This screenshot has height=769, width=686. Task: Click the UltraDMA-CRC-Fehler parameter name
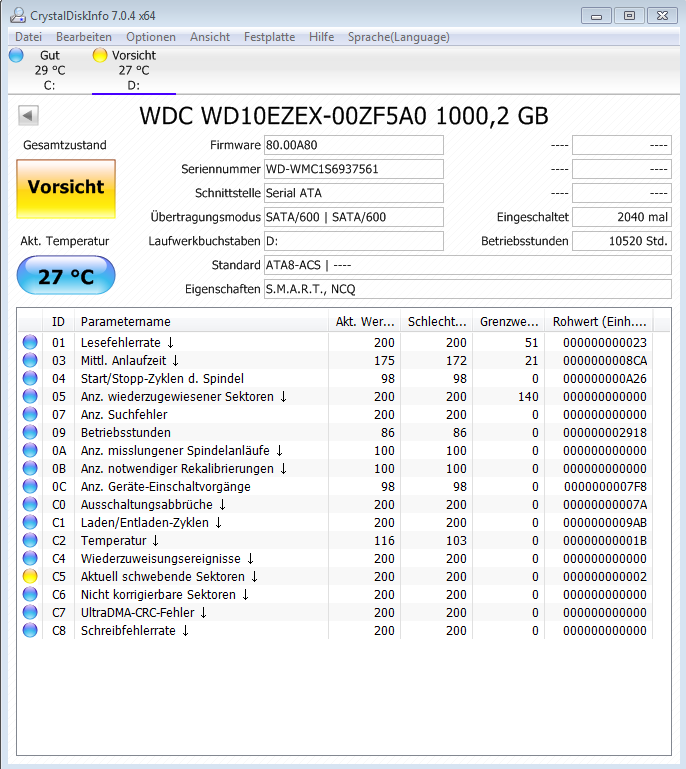[137, 612]
